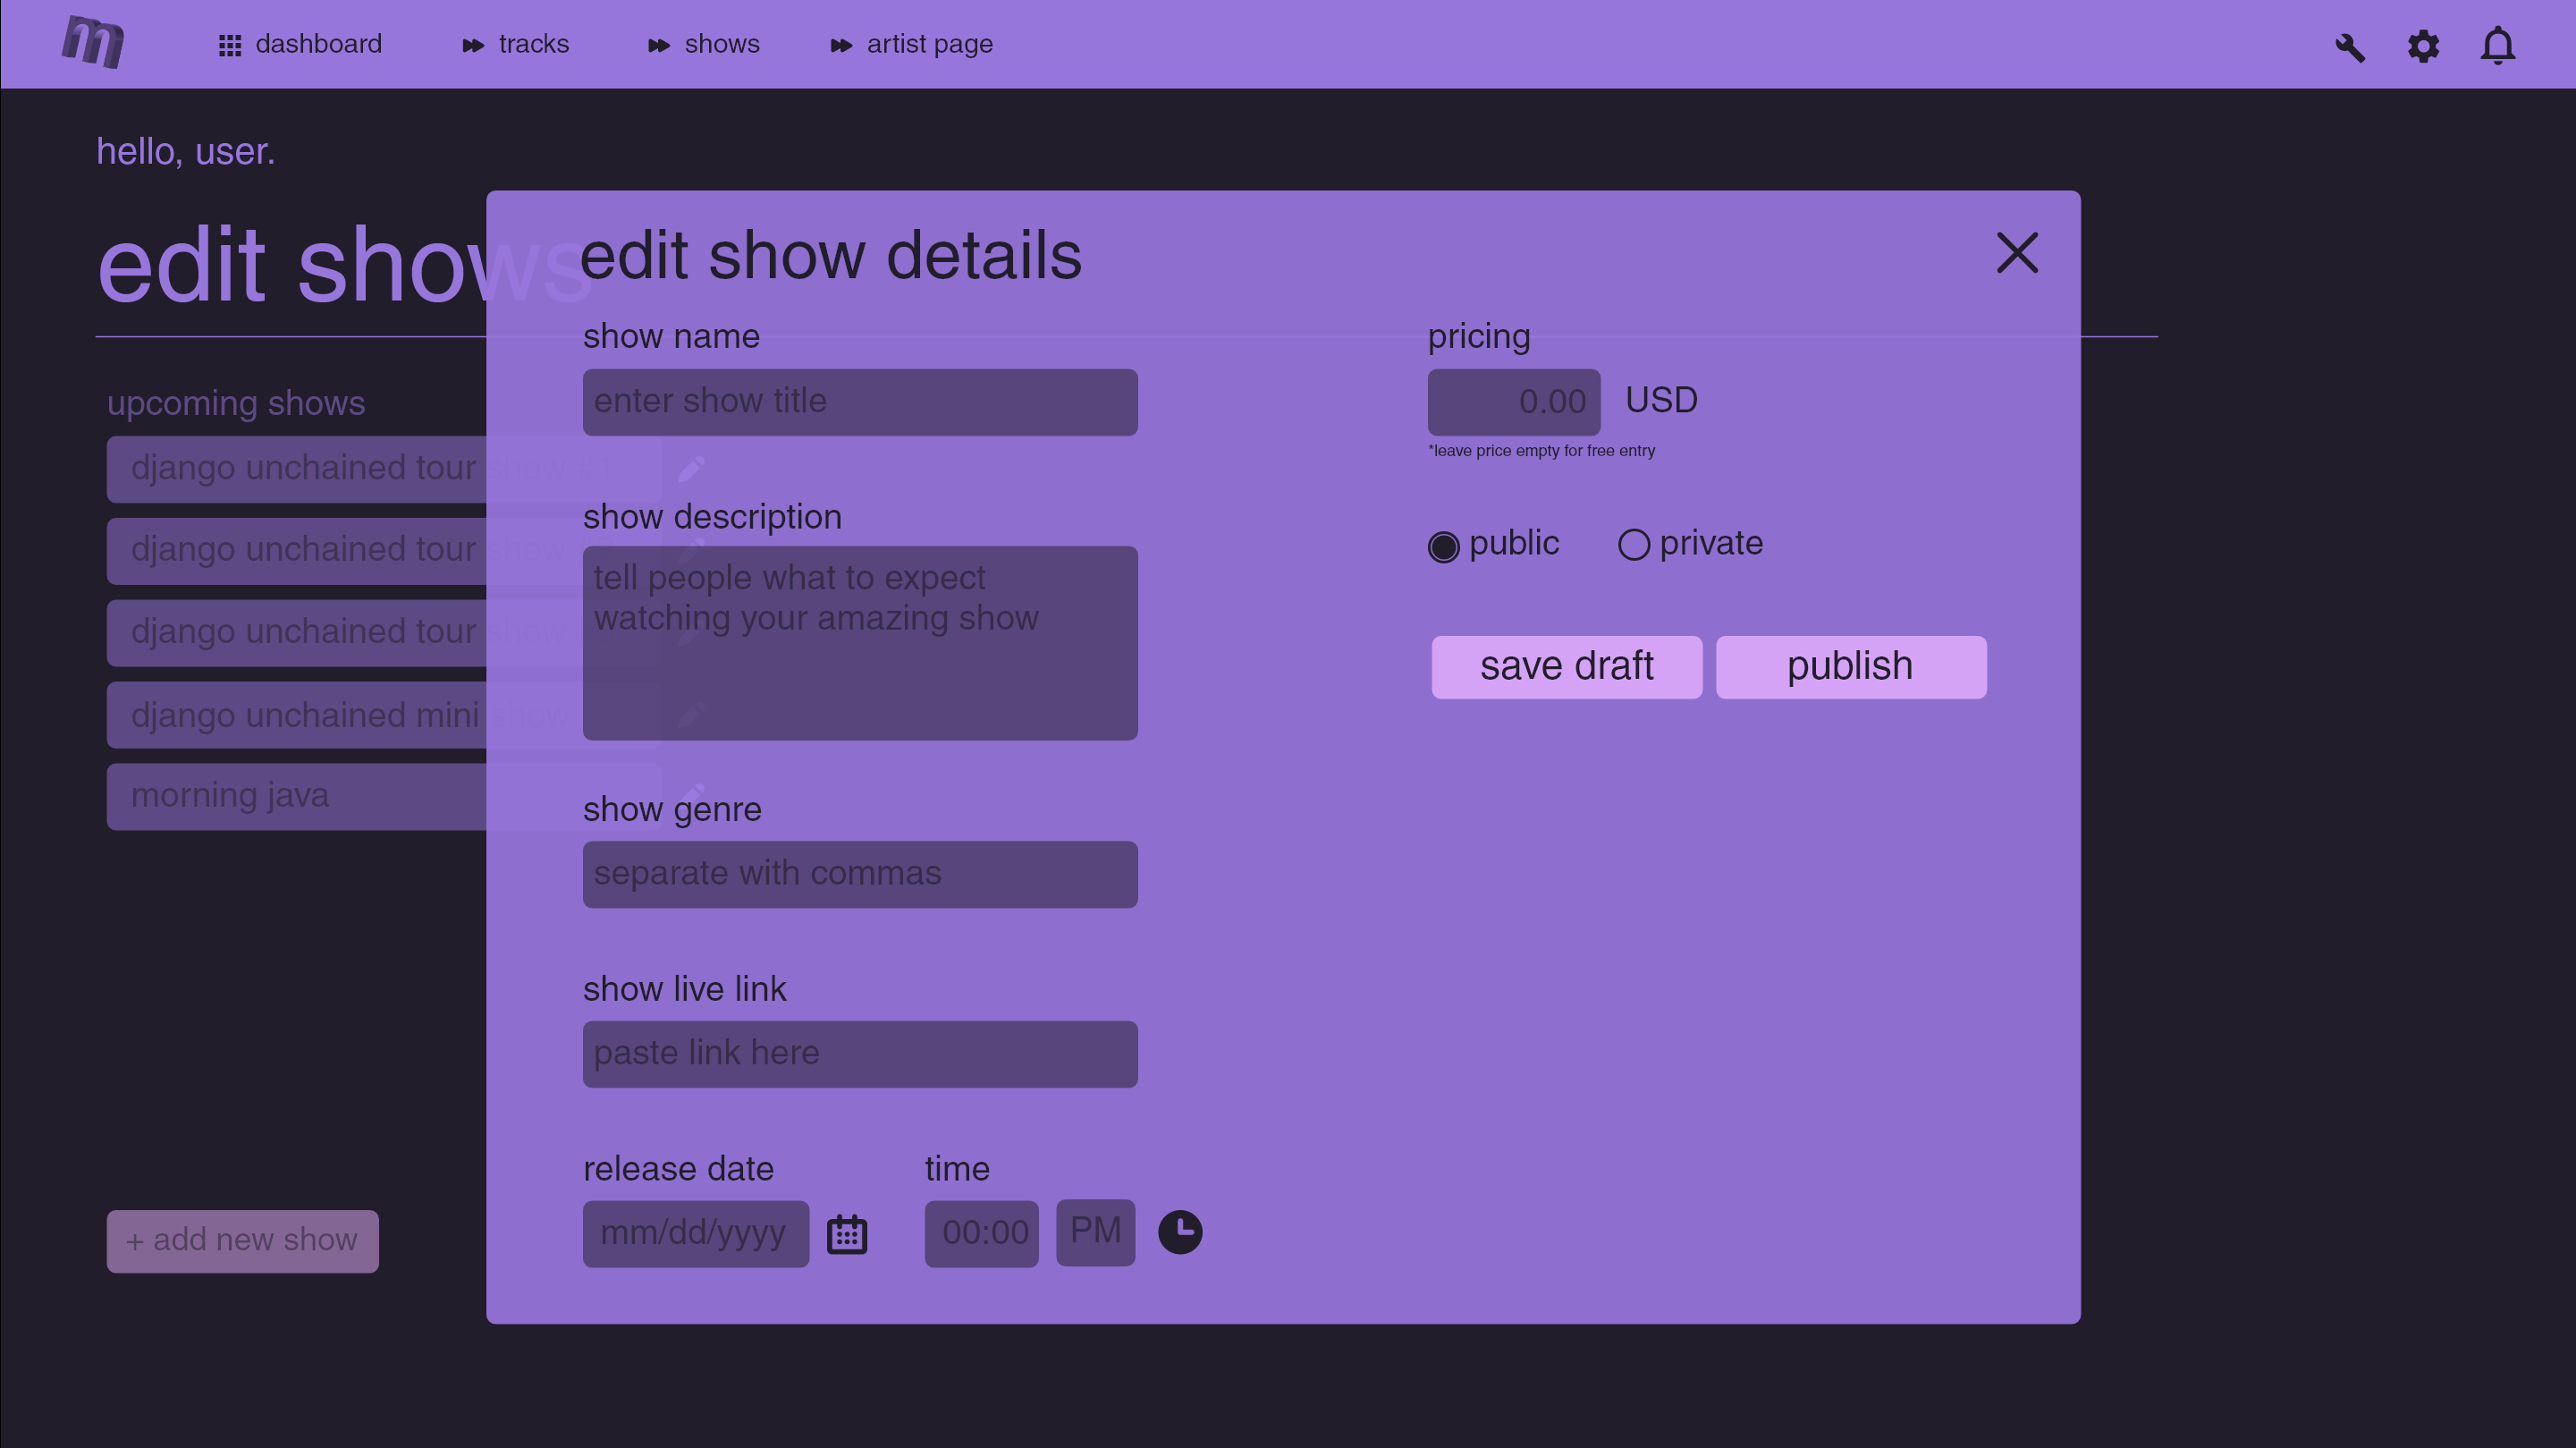Focus the show name input field
Screen dimensions: 2576x1448
(x=860, y=402)
